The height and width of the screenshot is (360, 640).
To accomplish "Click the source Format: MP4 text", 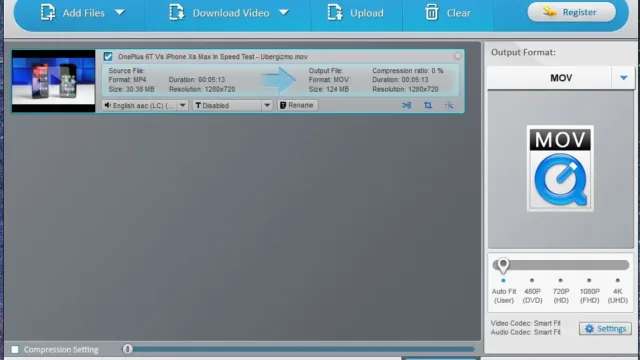I will [x=127, y=80].
